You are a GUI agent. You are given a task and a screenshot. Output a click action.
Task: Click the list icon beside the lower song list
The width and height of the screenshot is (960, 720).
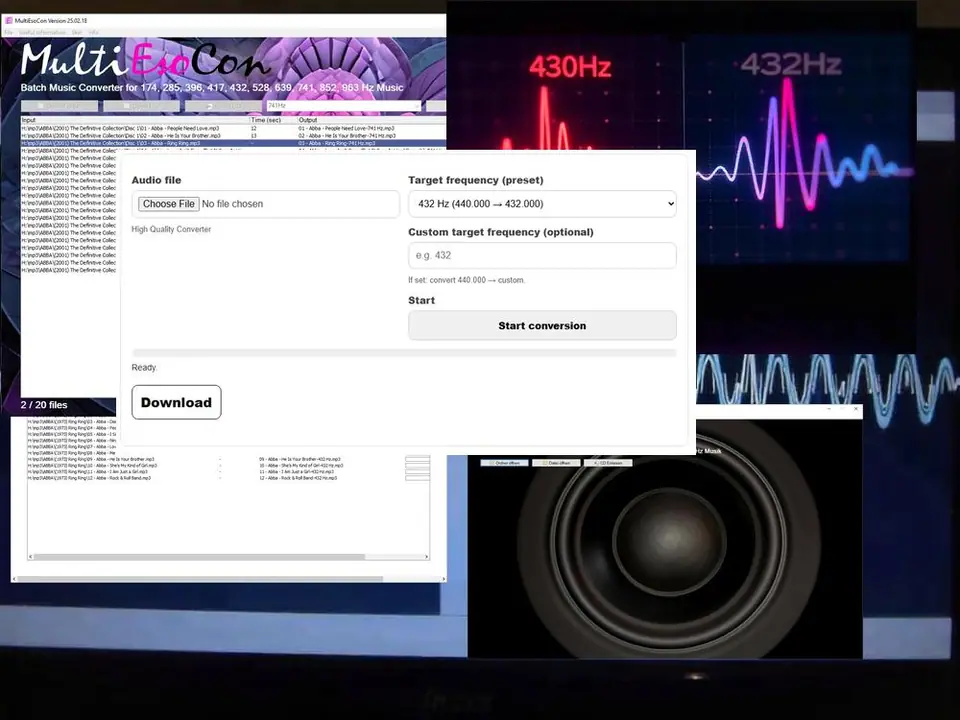coord(417,466)
